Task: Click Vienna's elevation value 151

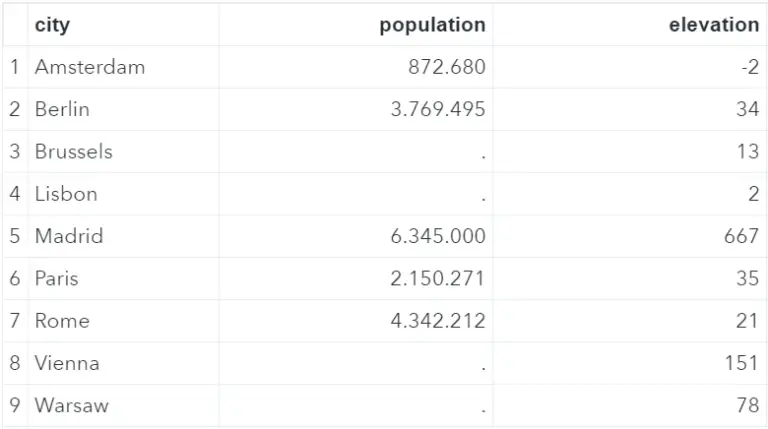Action: 742,363
